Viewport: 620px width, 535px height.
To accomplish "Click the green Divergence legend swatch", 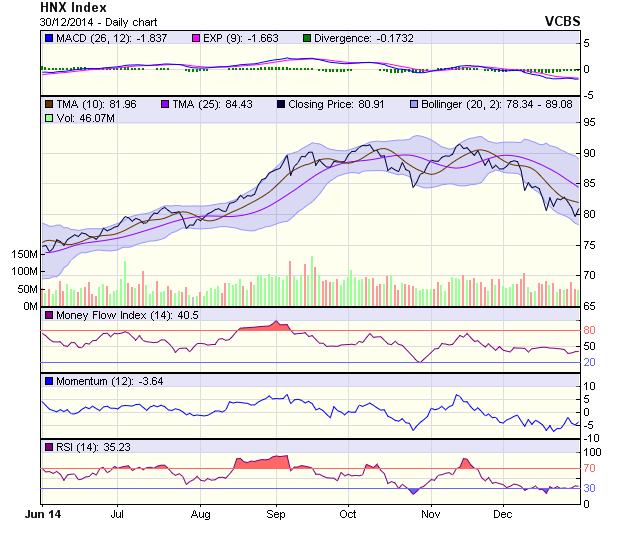I will (x=306, y=38).
